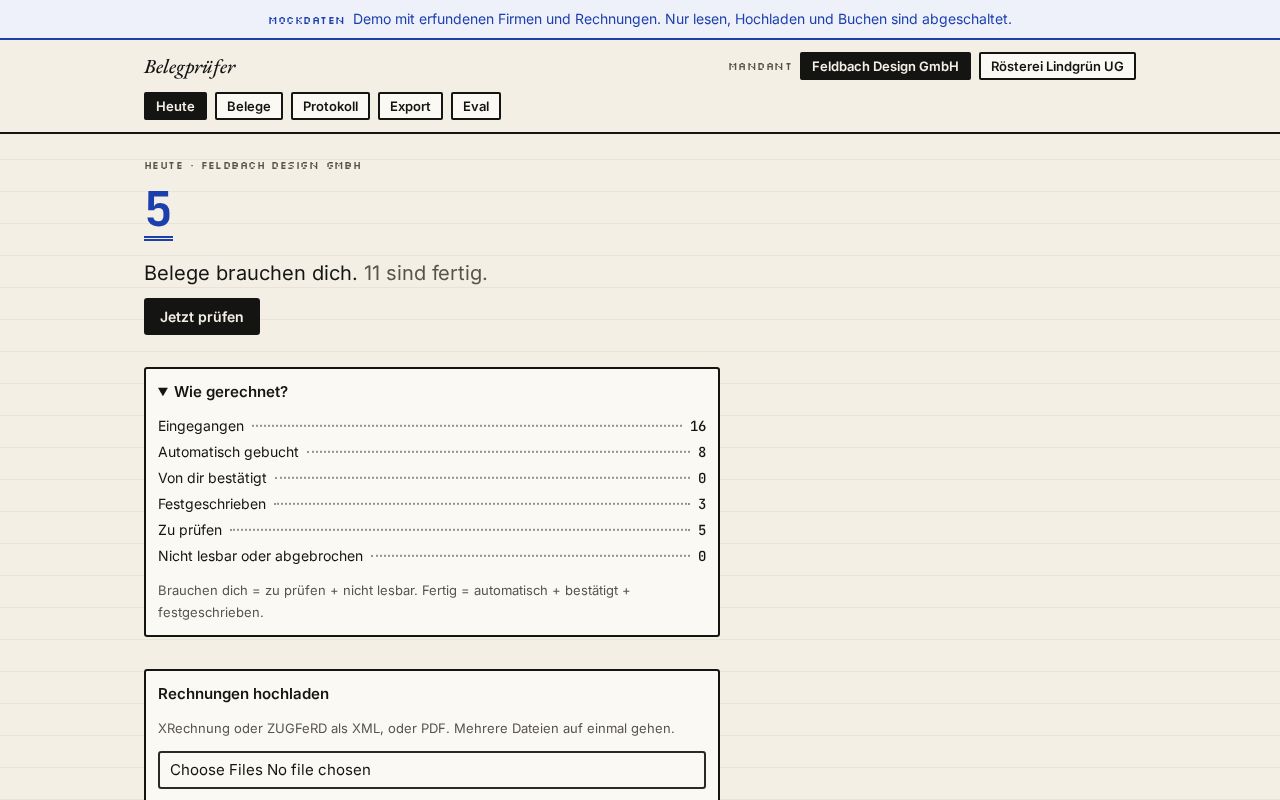Select the Zu prüfen count row
This screenshot has width=1280, height=800.
pyautogui.click(x=432, y=530)
